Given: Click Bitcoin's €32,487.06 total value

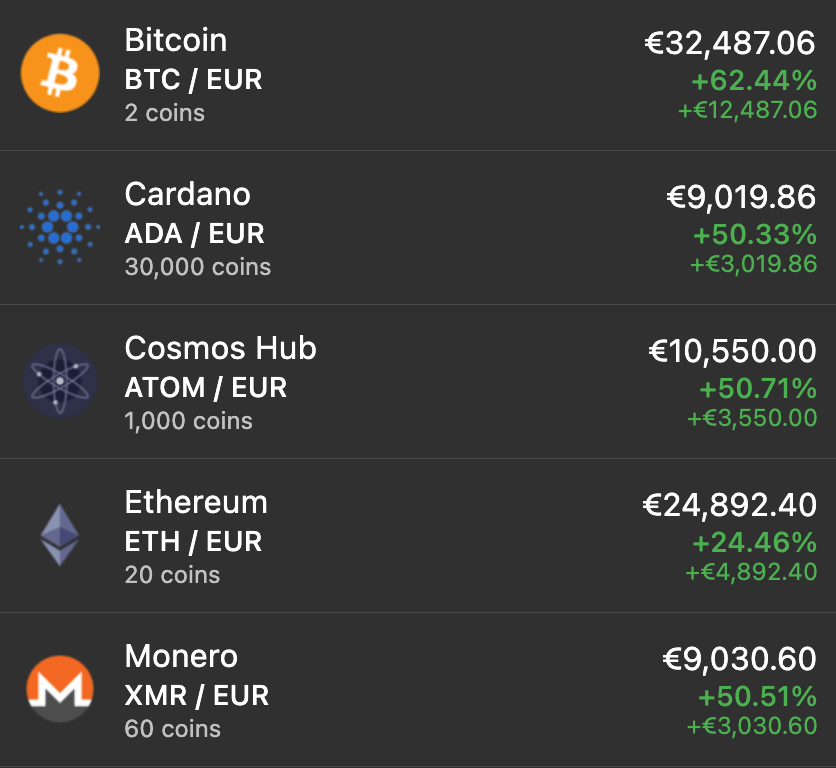Looking at the screenshot, I should pyautogui.click(x=730, y=43).
